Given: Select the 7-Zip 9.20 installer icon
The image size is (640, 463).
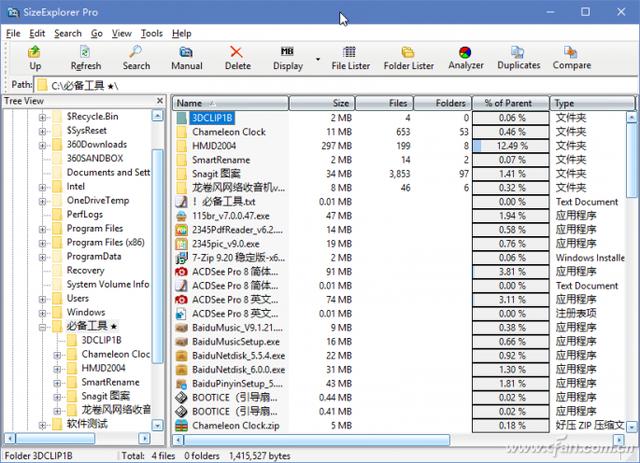Looking at the screenshot, I should coord(181,258).
